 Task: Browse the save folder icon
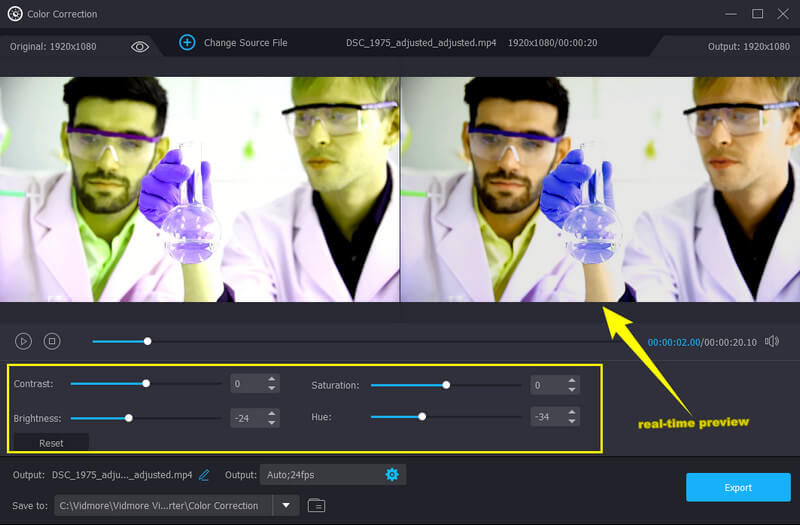316,505
